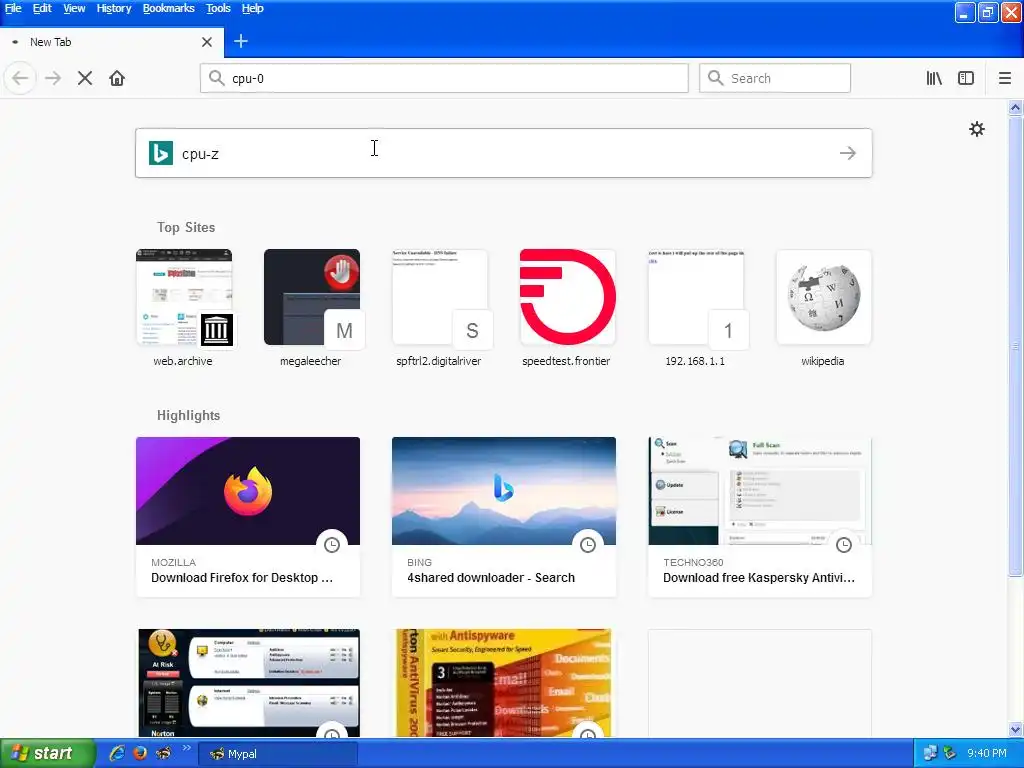Click the second system tray icon

click(950, 754)
